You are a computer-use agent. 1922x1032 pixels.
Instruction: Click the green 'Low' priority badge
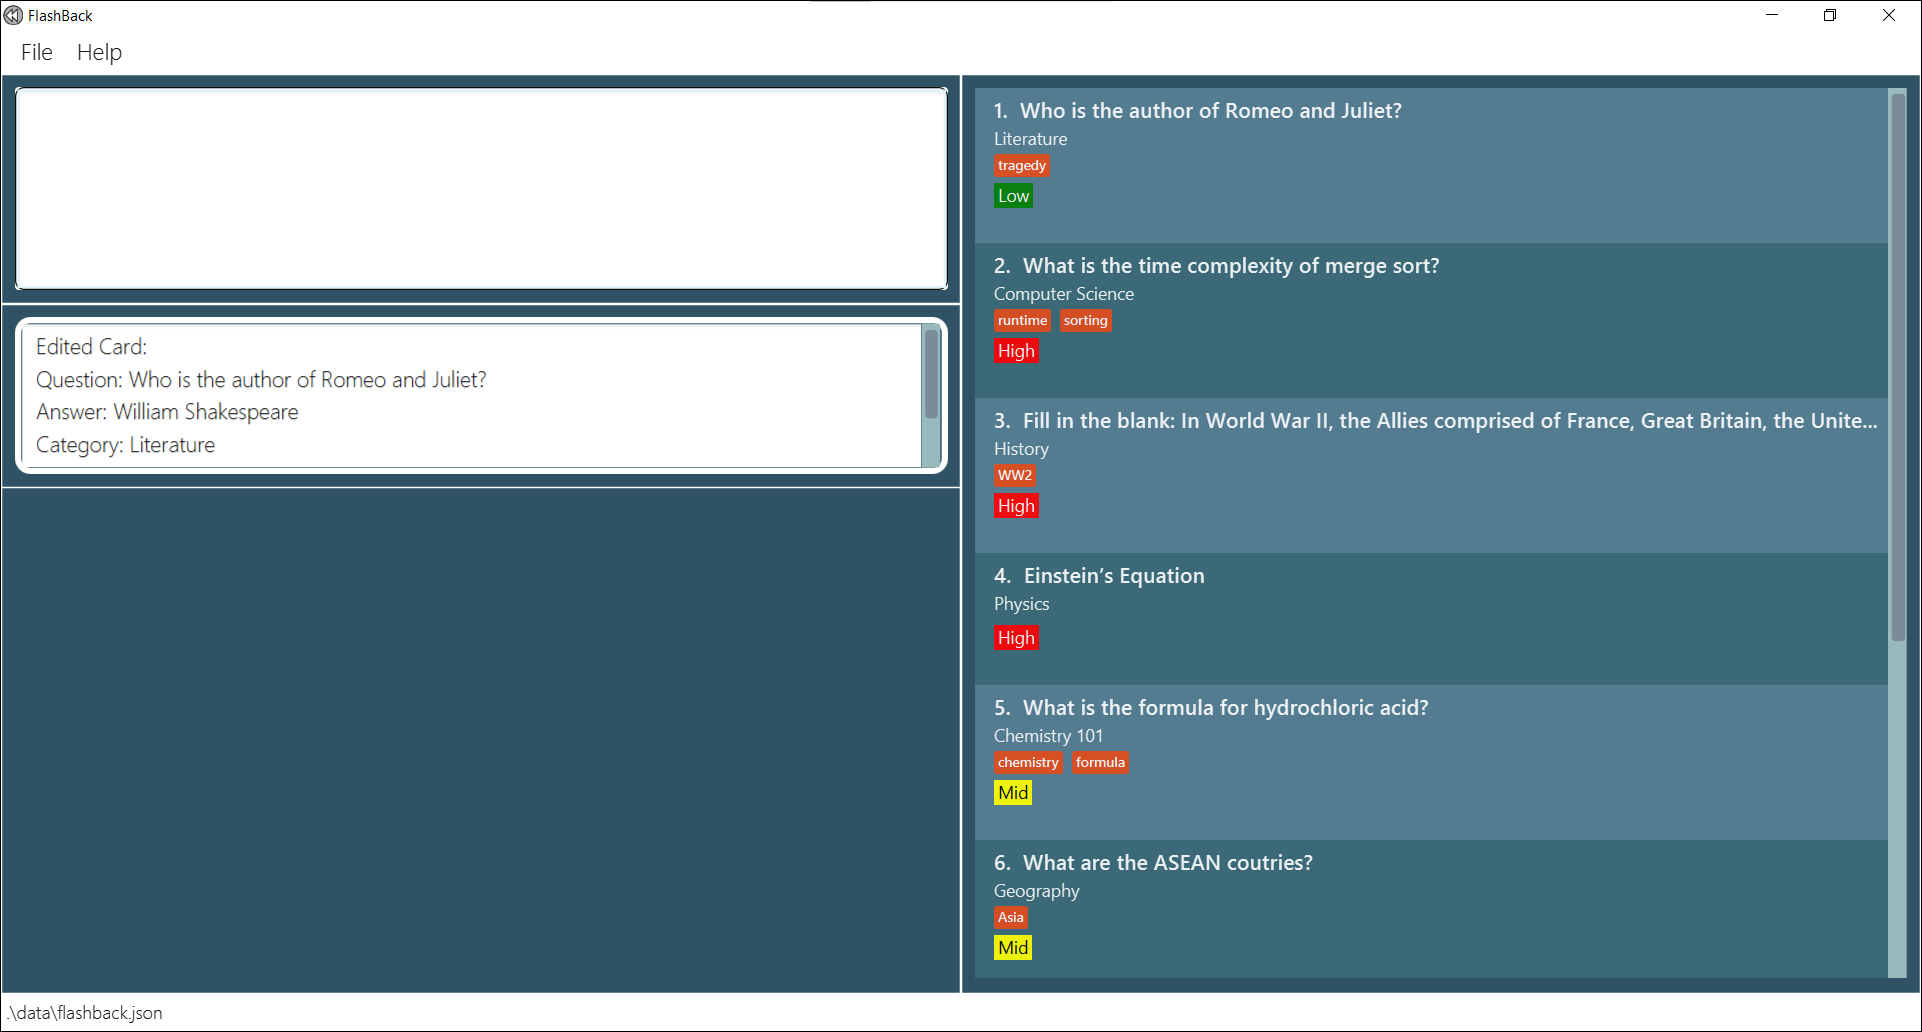point(1013,196)
